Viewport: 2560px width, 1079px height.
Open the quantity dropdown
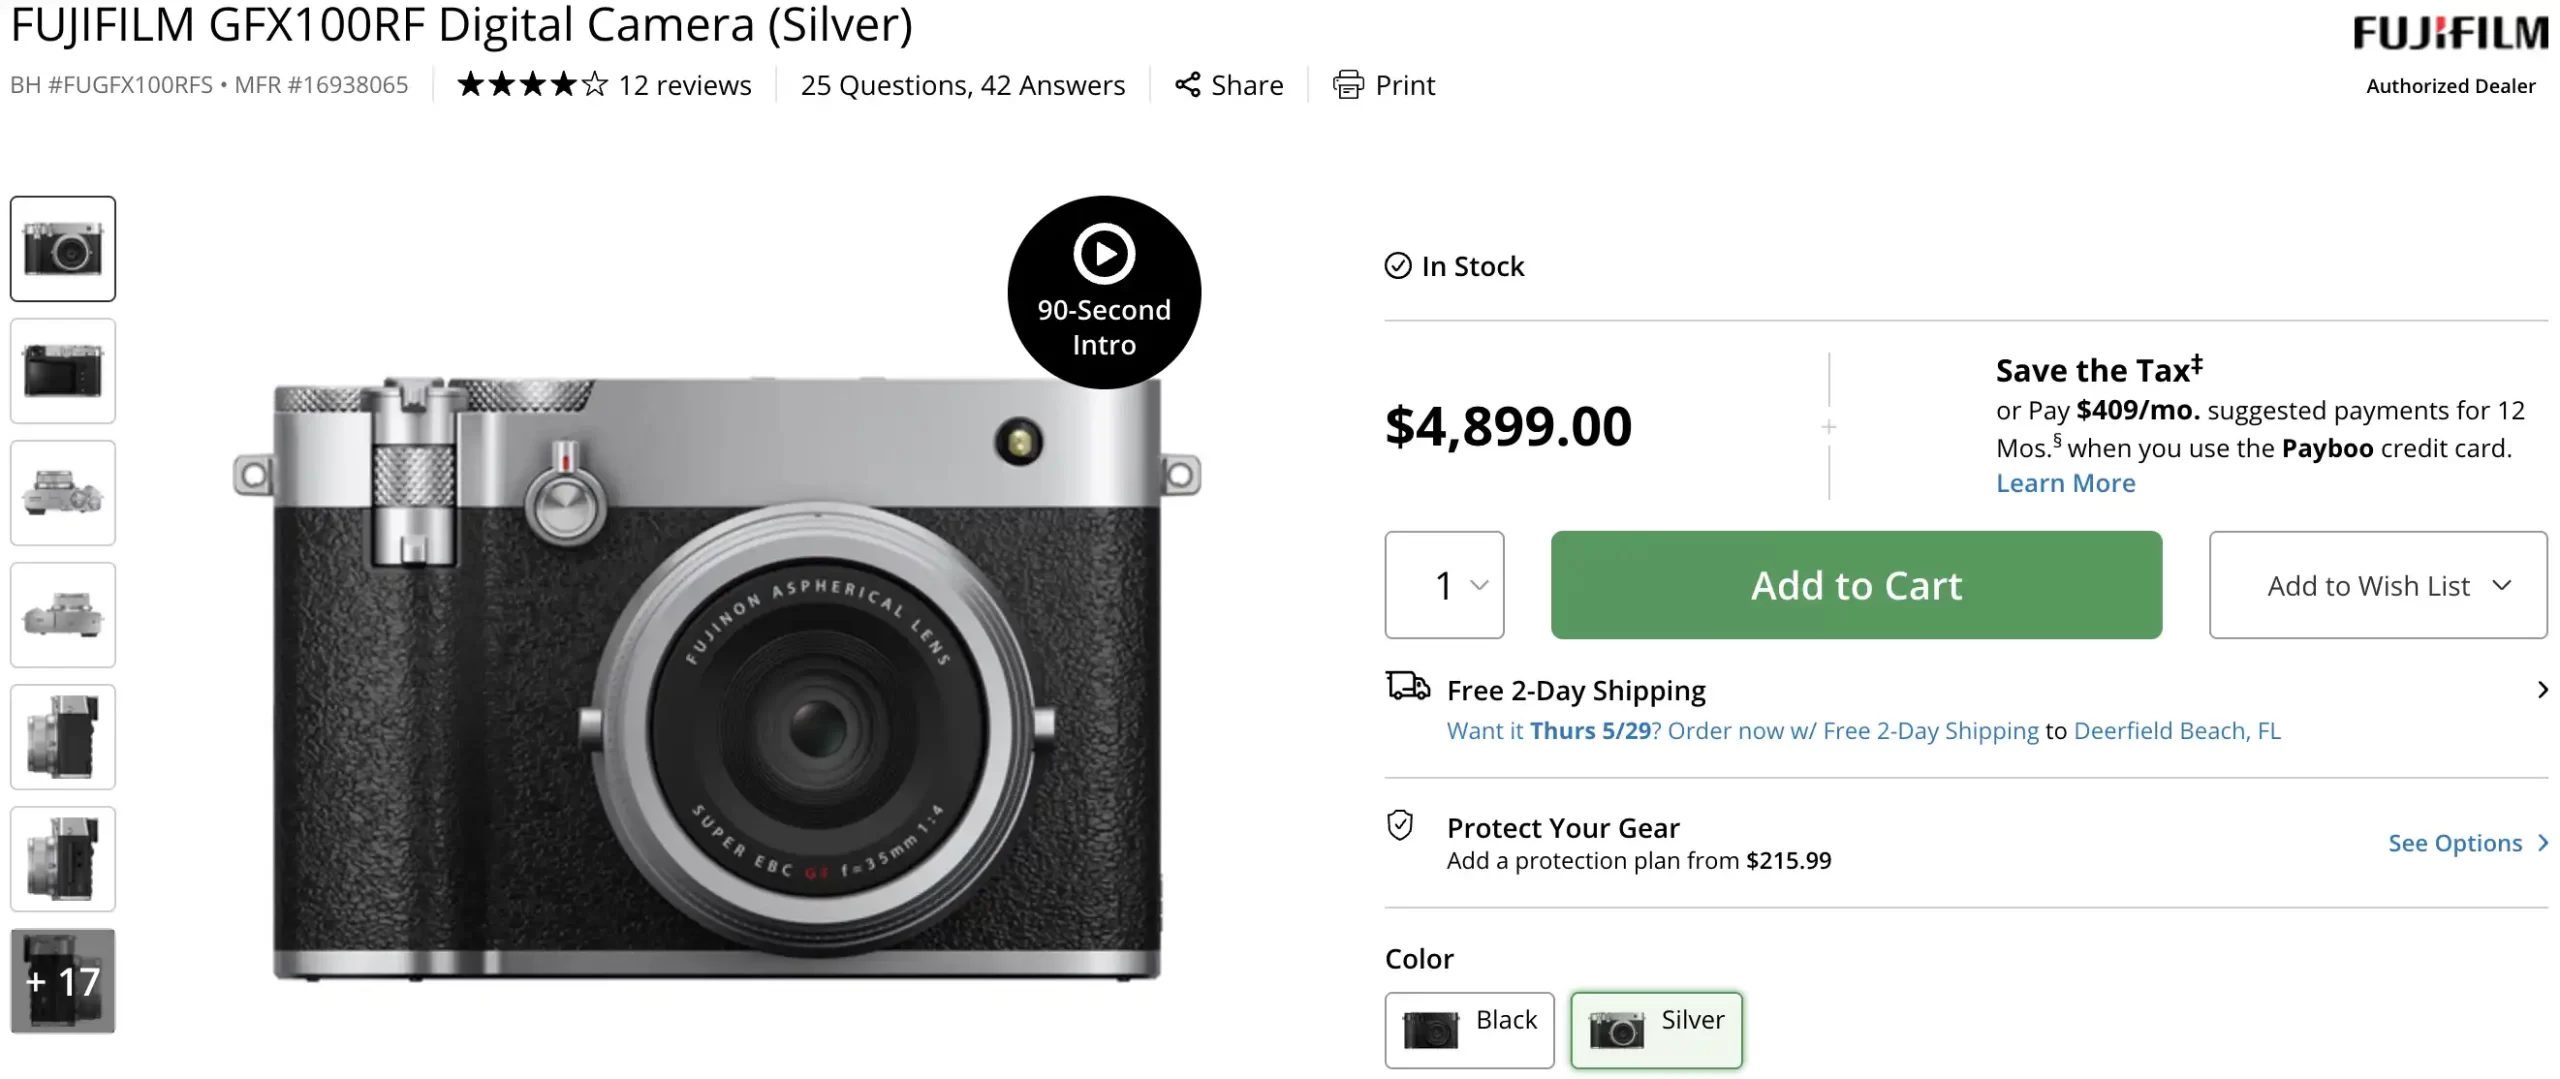click(1443, 585)
